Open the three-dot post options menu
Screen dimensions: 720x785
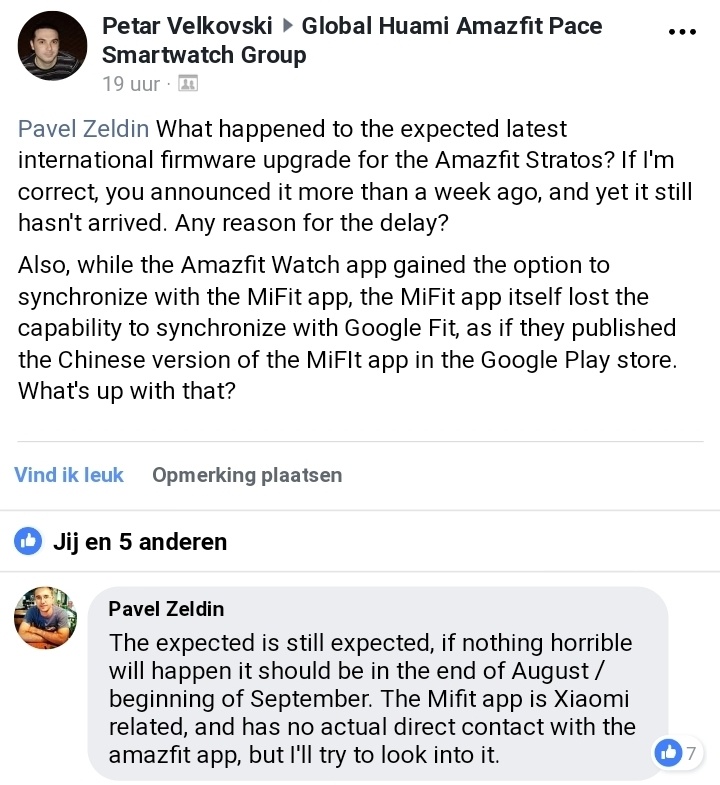point(681,32)
